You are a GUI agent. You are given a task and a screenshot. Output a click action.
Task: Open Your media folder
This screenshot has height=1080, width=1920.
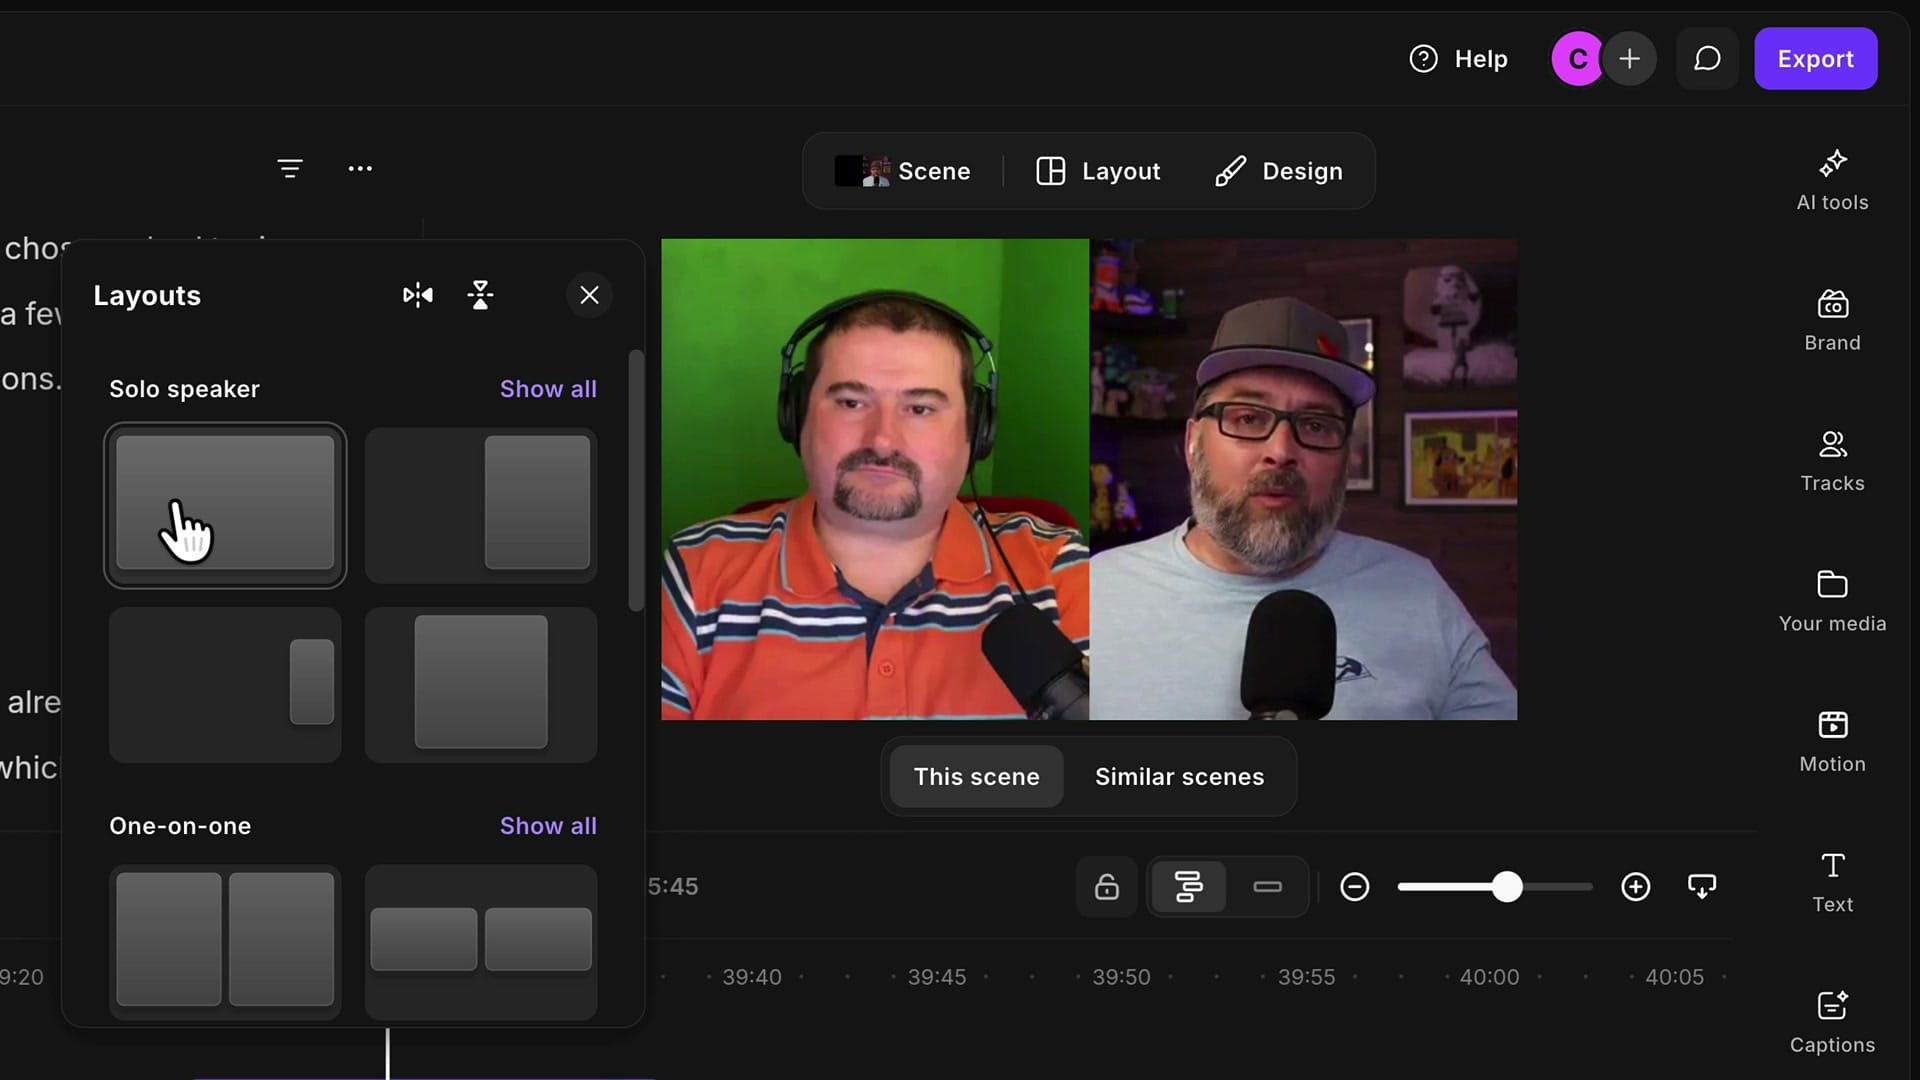[x=1832, y=601]
